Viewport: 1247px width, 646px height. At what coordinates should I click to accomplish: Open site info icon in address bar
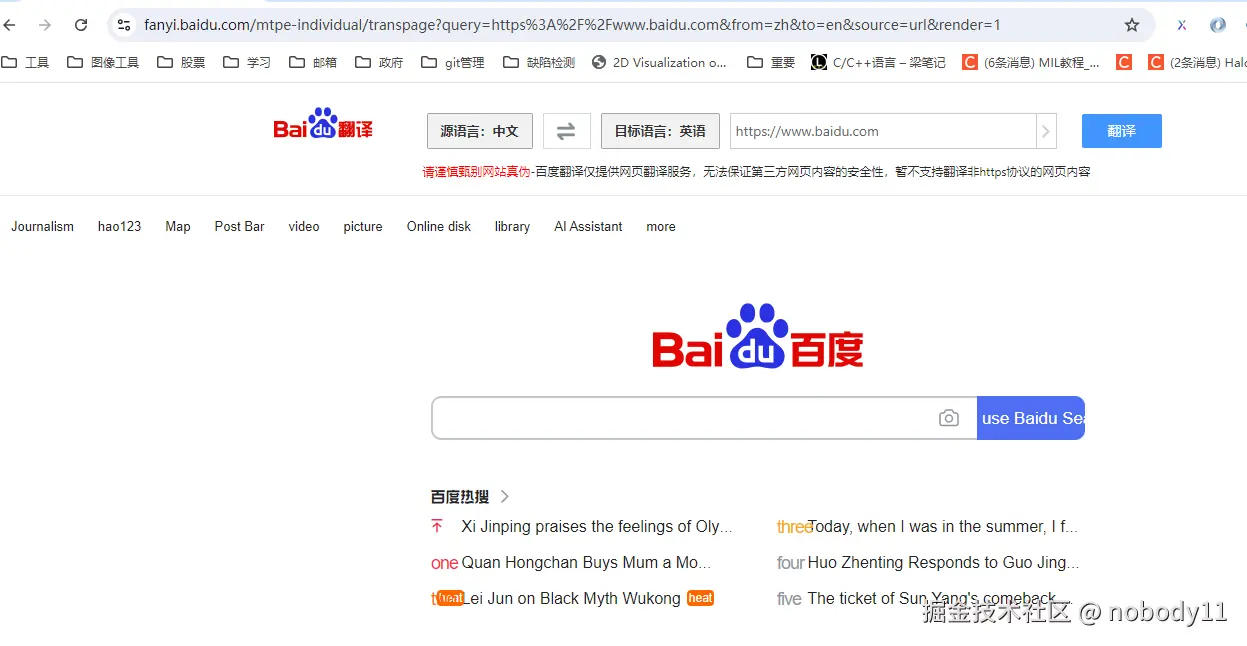[124, 25]
